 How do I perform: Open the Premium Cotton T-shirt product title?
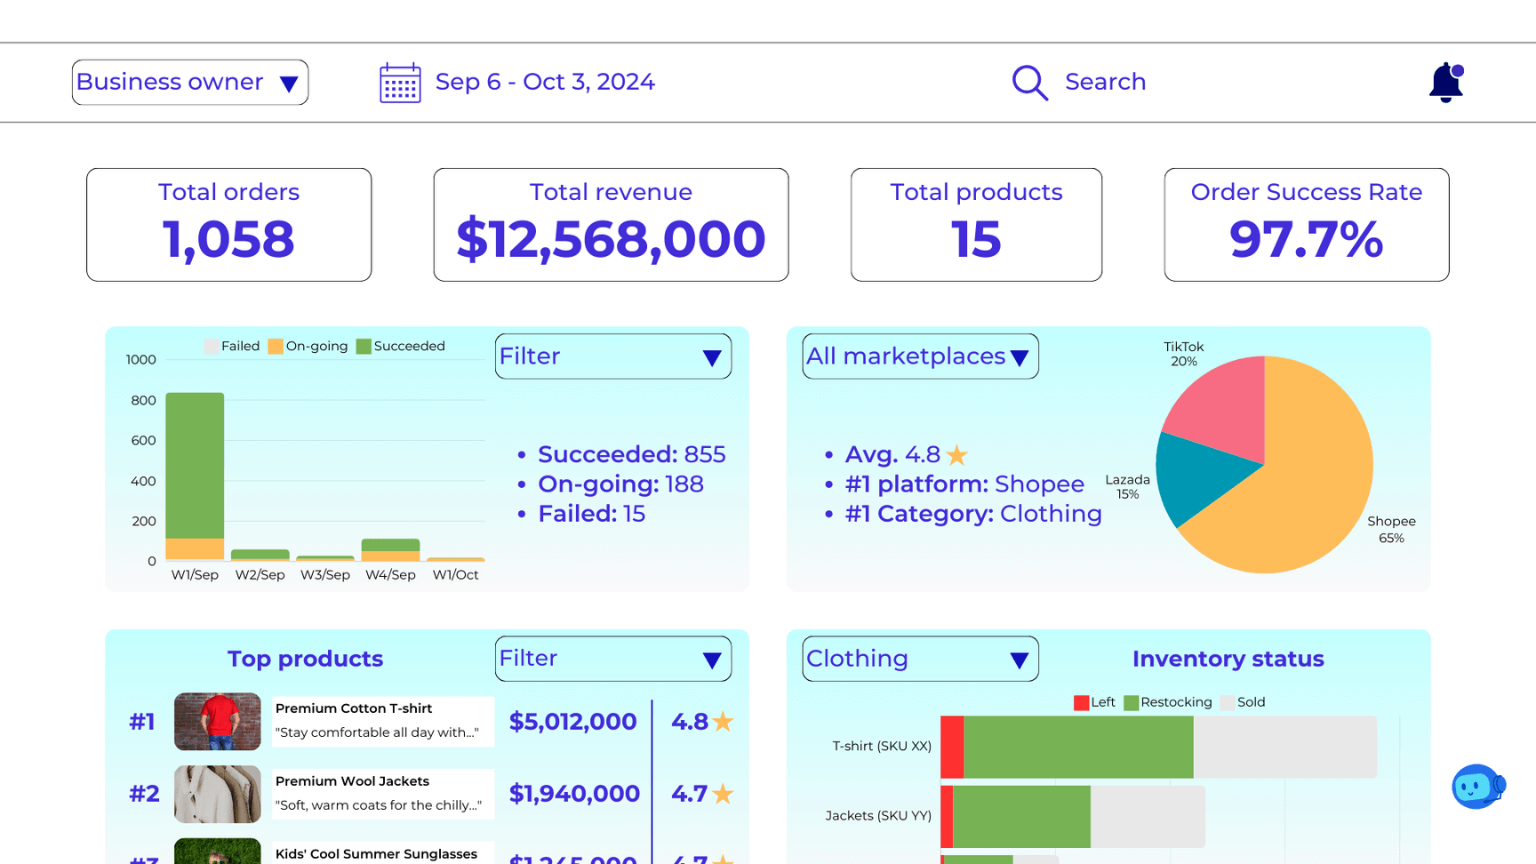click(354, 708)
